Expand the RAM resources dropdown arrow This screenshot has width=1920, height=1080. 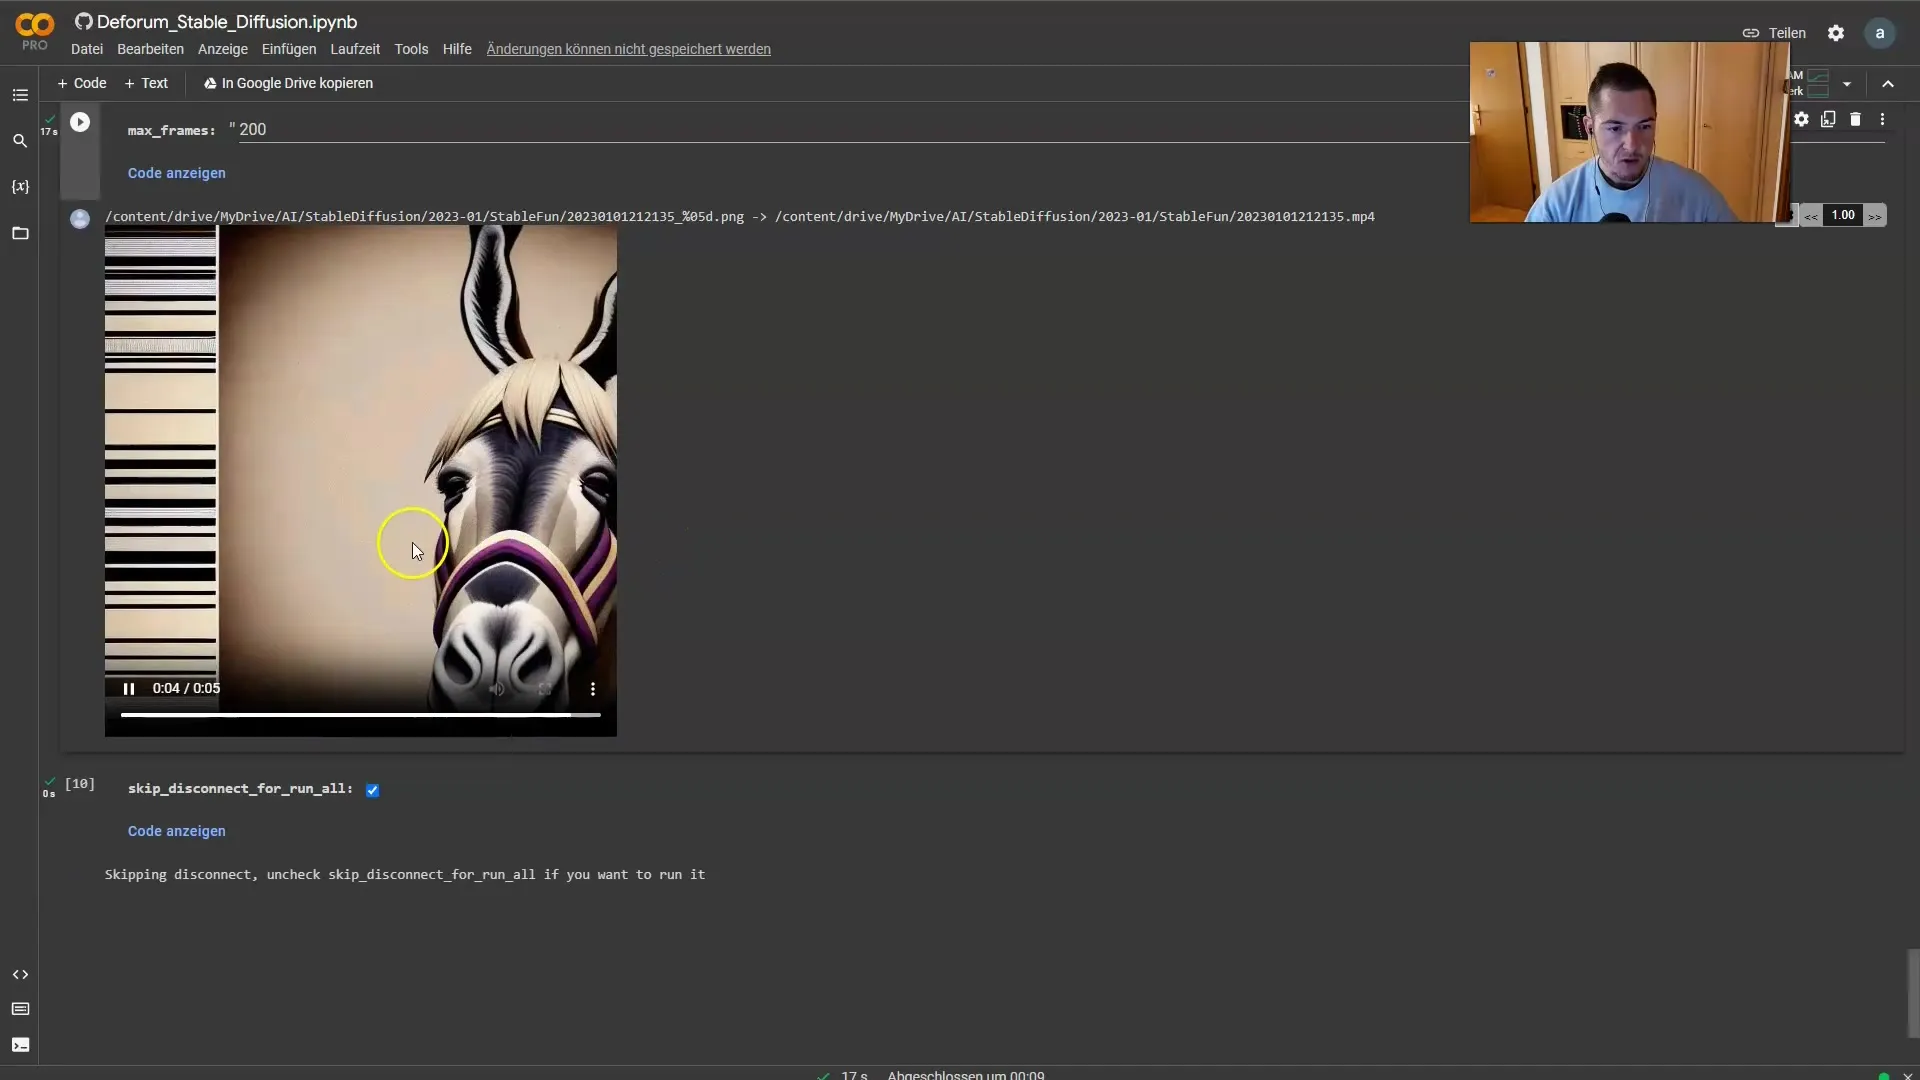[x=1847, y=84]
